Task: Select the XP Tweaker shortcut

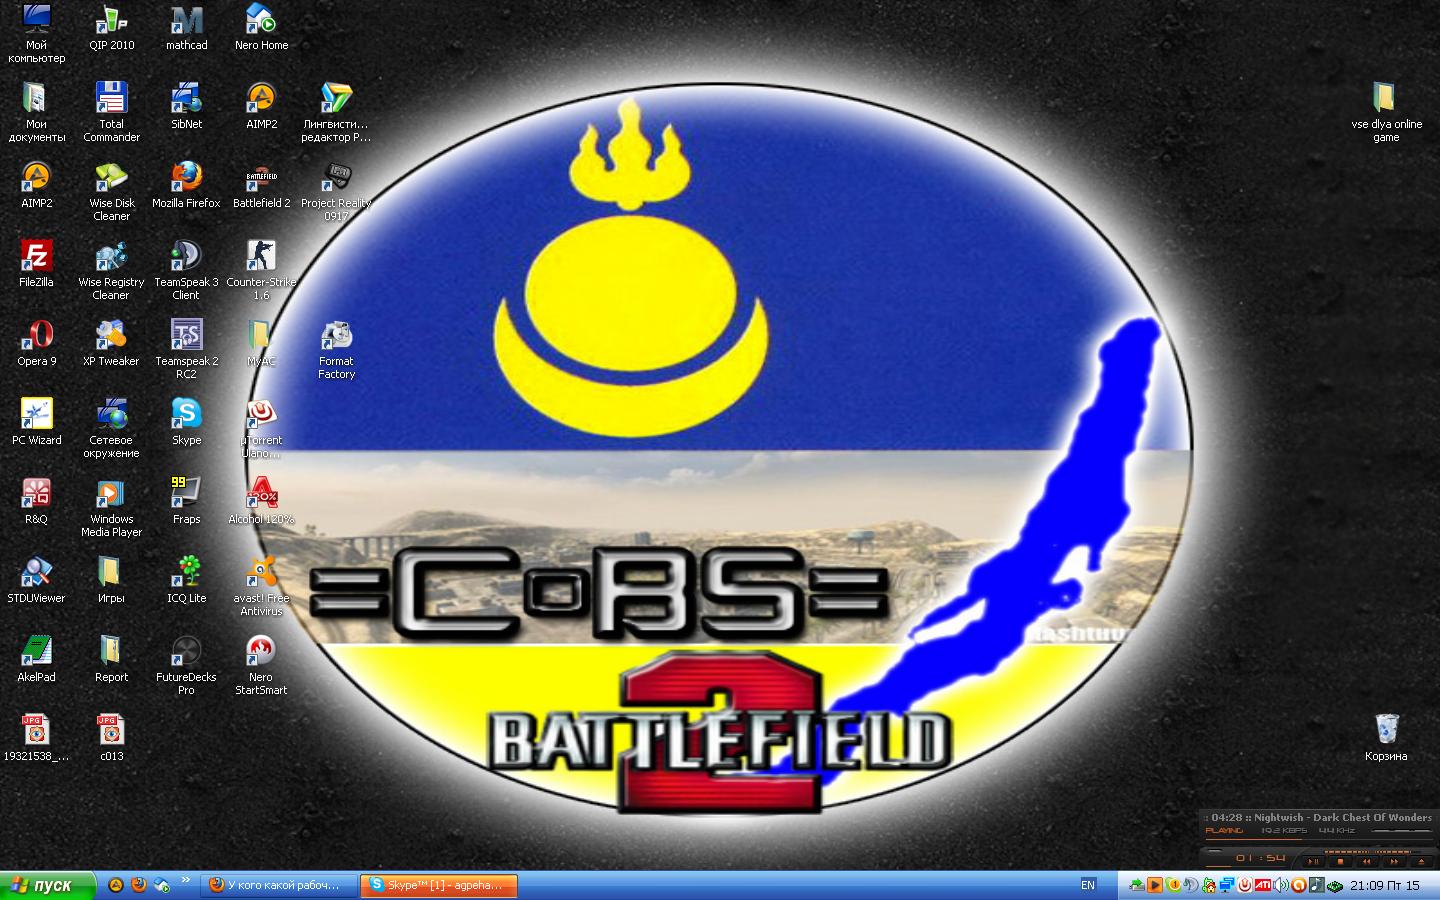Action: [x=111, y=343]
